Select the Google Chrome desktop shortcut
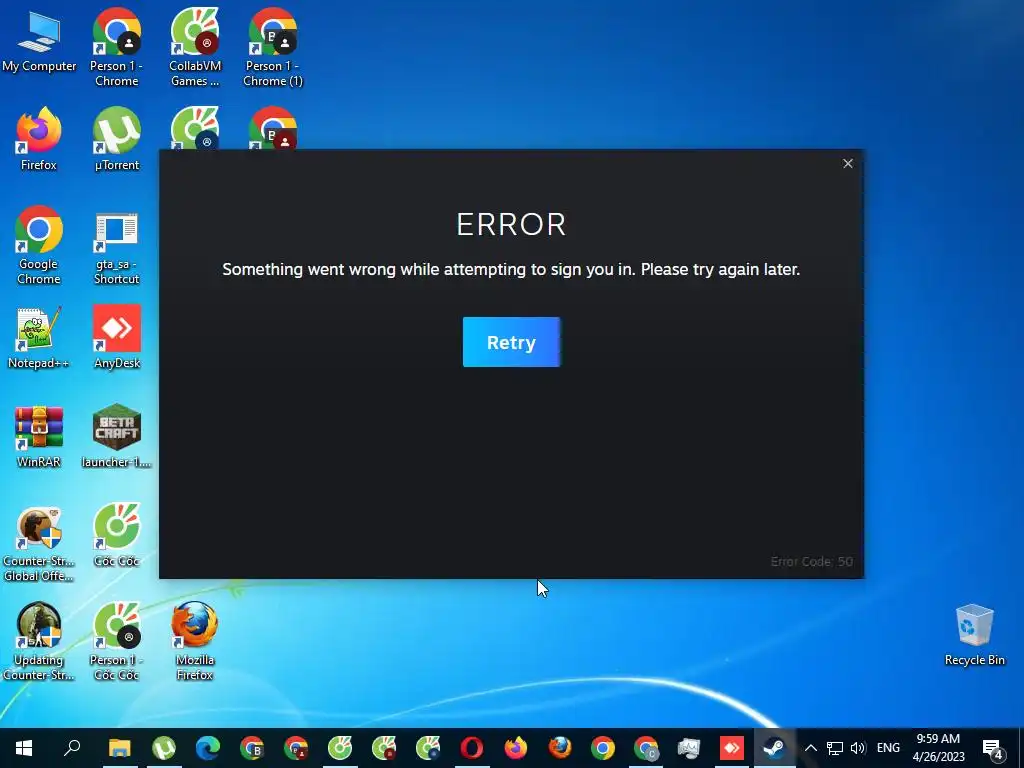This screenshot has height=768, width=1024. point(39,246)
